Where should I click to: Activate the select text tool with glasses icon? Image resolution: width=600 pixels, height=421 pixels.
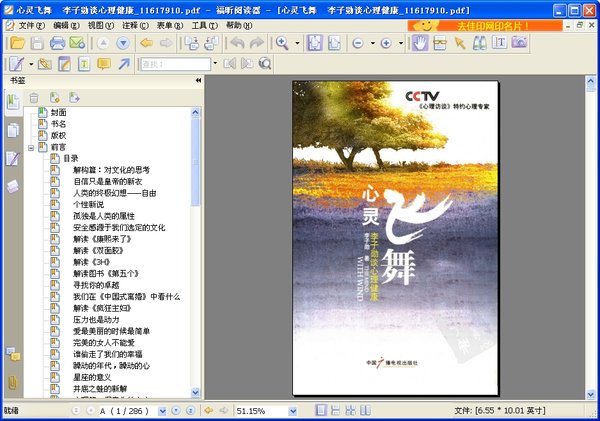pos(440,43)
